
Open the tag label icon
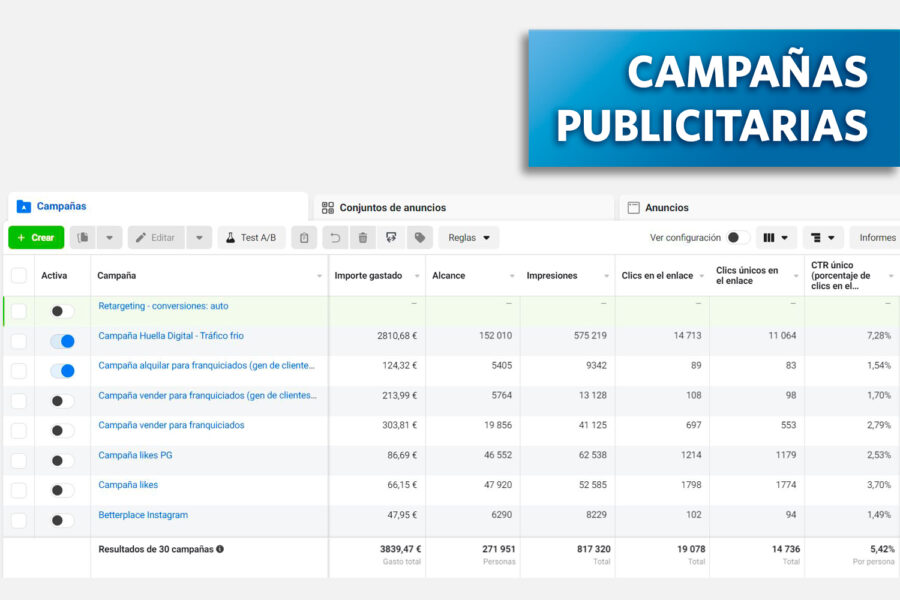point(419,237)
